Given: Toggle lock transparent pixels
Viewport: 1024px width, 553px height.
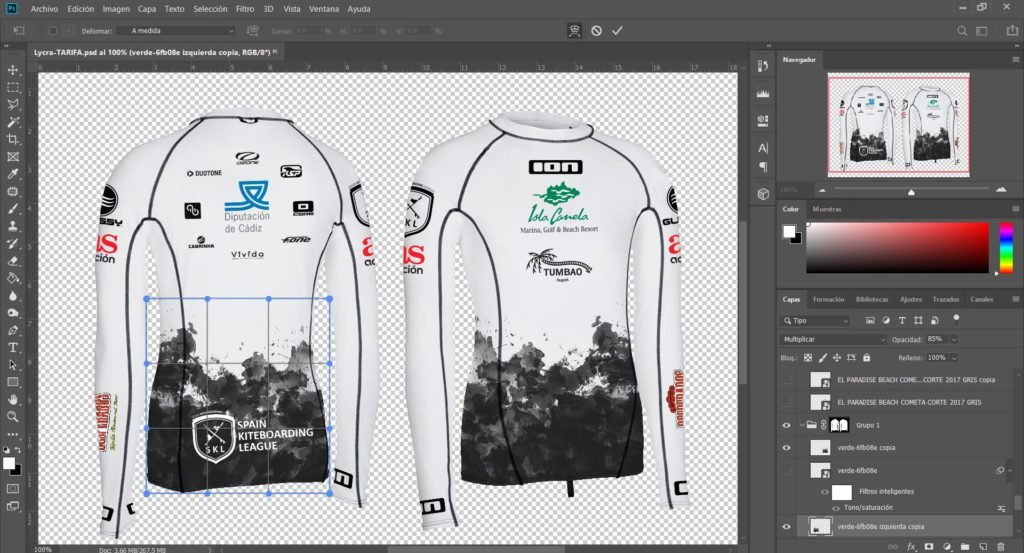Looking at the screenshot, I should (x=808, y=358).
